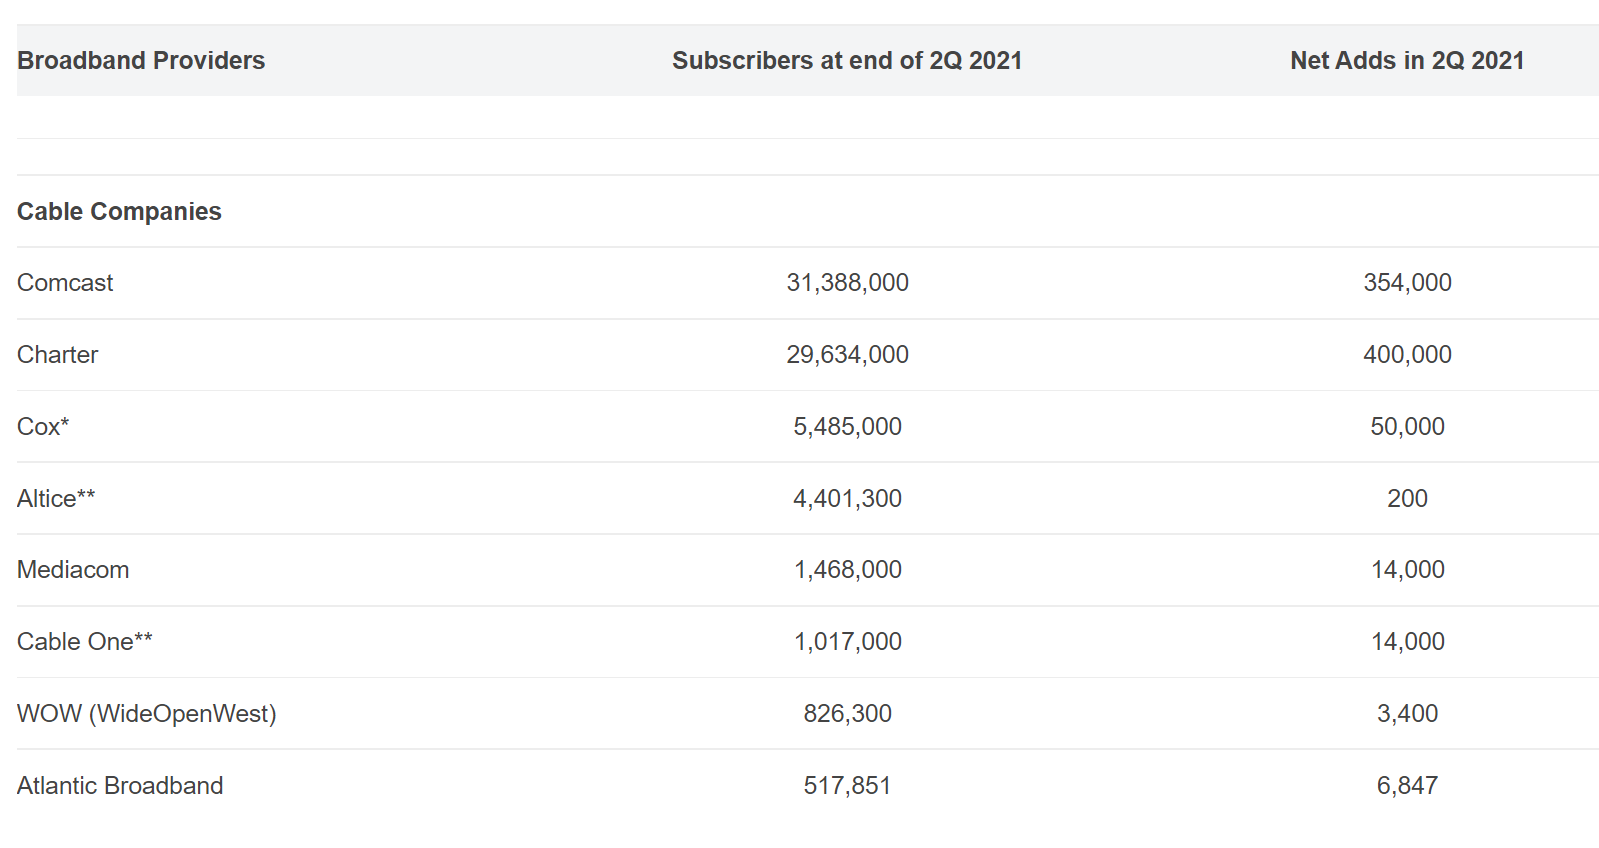
Task: Click the Altice** provider name
Action: (x=56, y=498)
